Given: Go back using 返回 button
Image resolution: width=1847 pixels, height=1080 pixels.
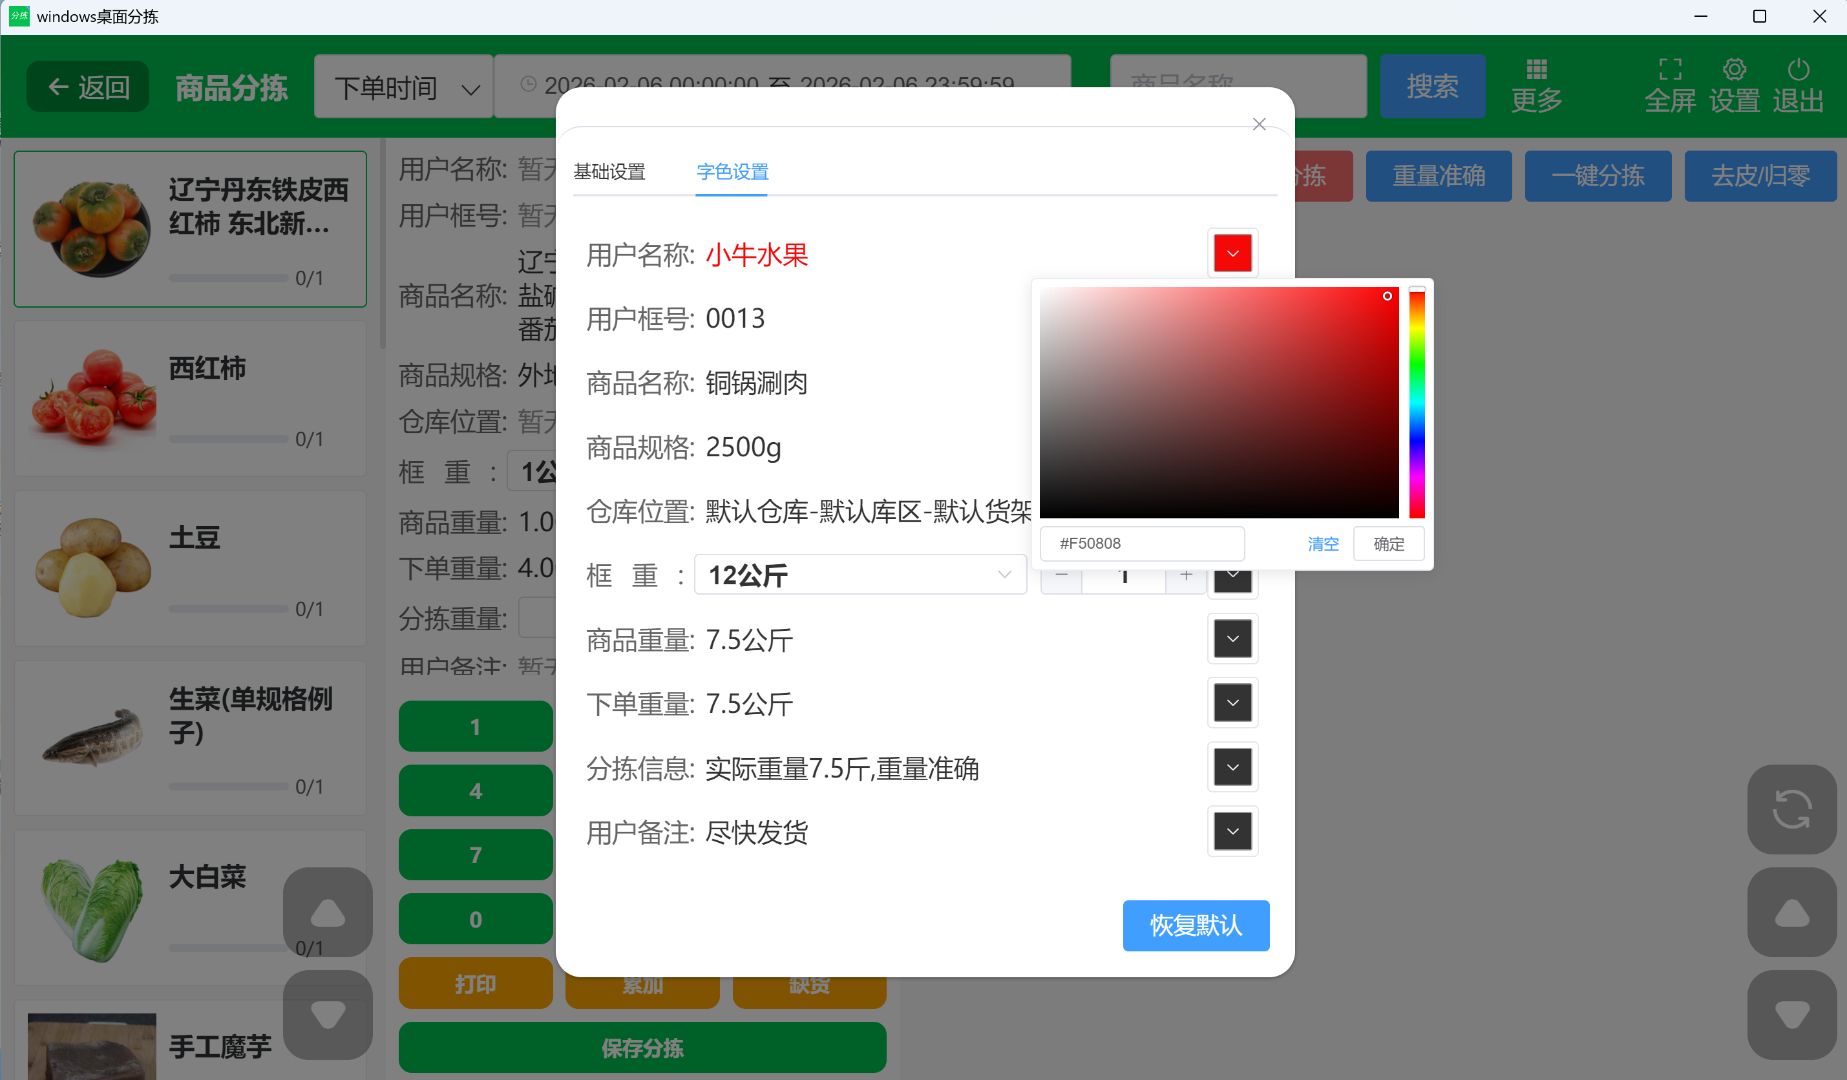Looking at the screenshot, I should tap(88, 87).
